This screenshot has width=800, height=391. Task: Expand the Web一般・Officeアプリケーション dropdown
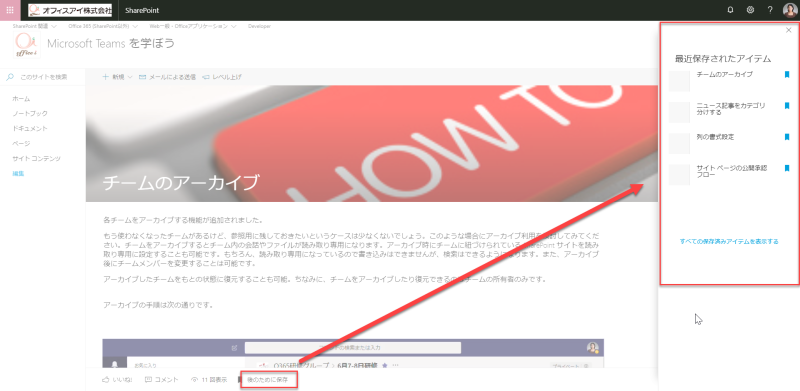[233, 26]
